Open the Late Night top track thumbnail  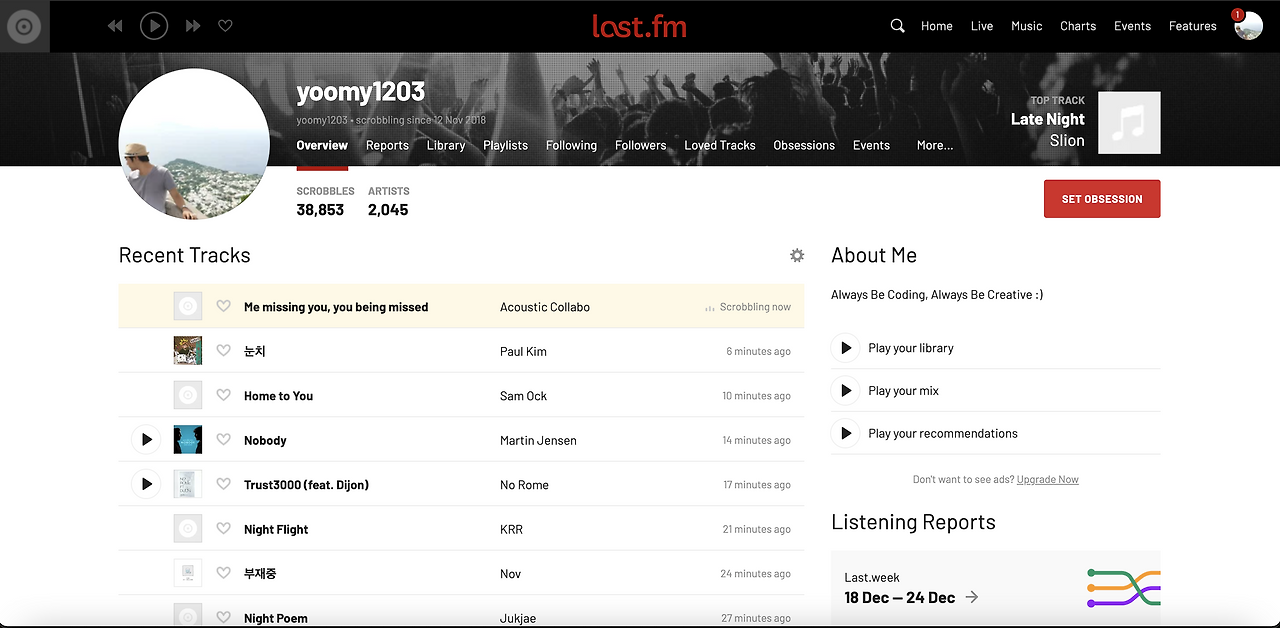(x=1129, y=123)
